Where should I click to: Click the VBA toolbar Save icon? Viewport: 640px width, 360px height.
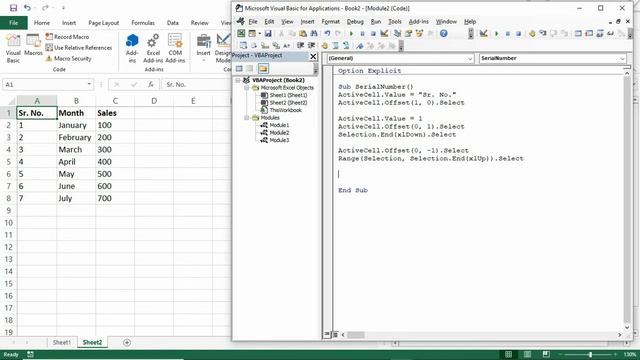pyautogui.click(x=268, y=33)
